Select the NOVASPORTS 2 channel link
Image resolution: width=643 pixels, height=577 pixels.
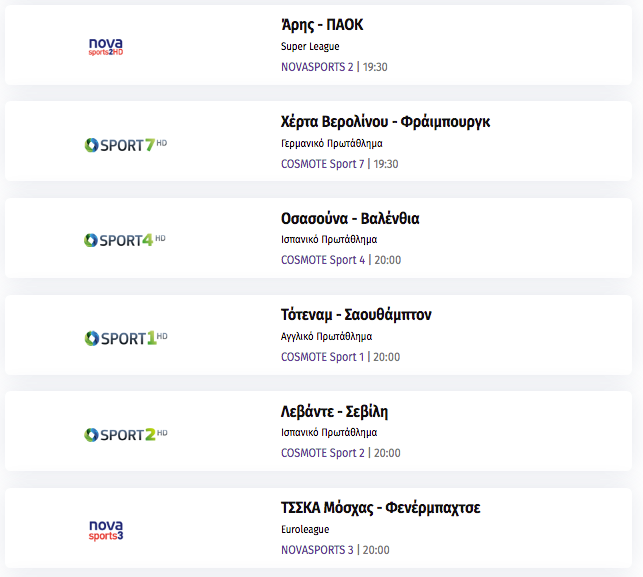[317, 67]
